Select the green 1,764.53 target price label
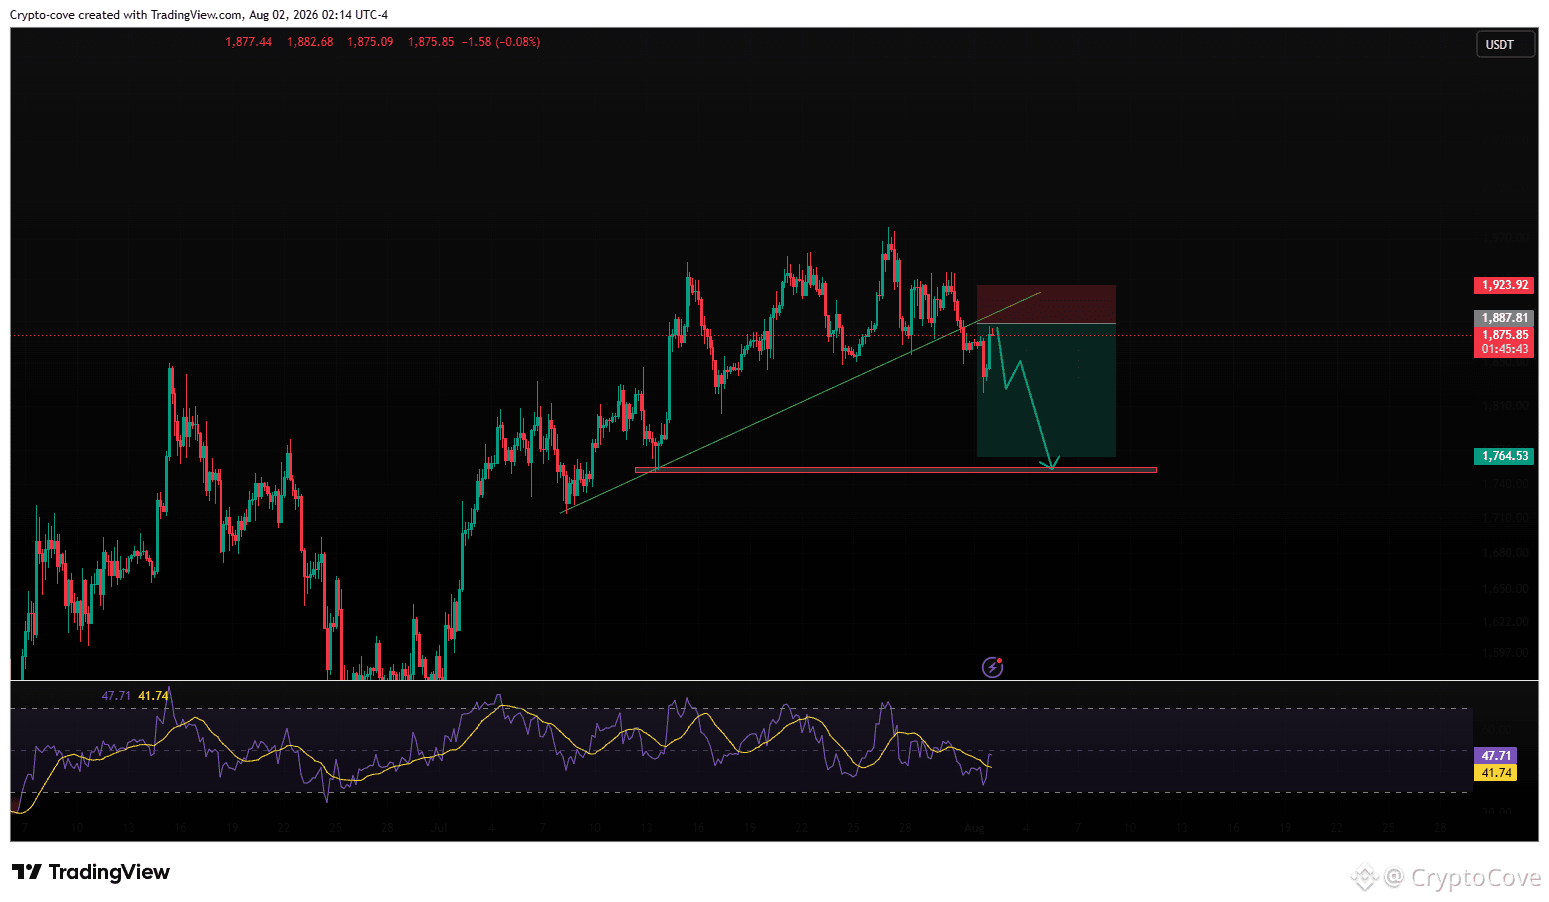The width and height of the screenshot is (1549, 902). click(x=1504, y=456)
